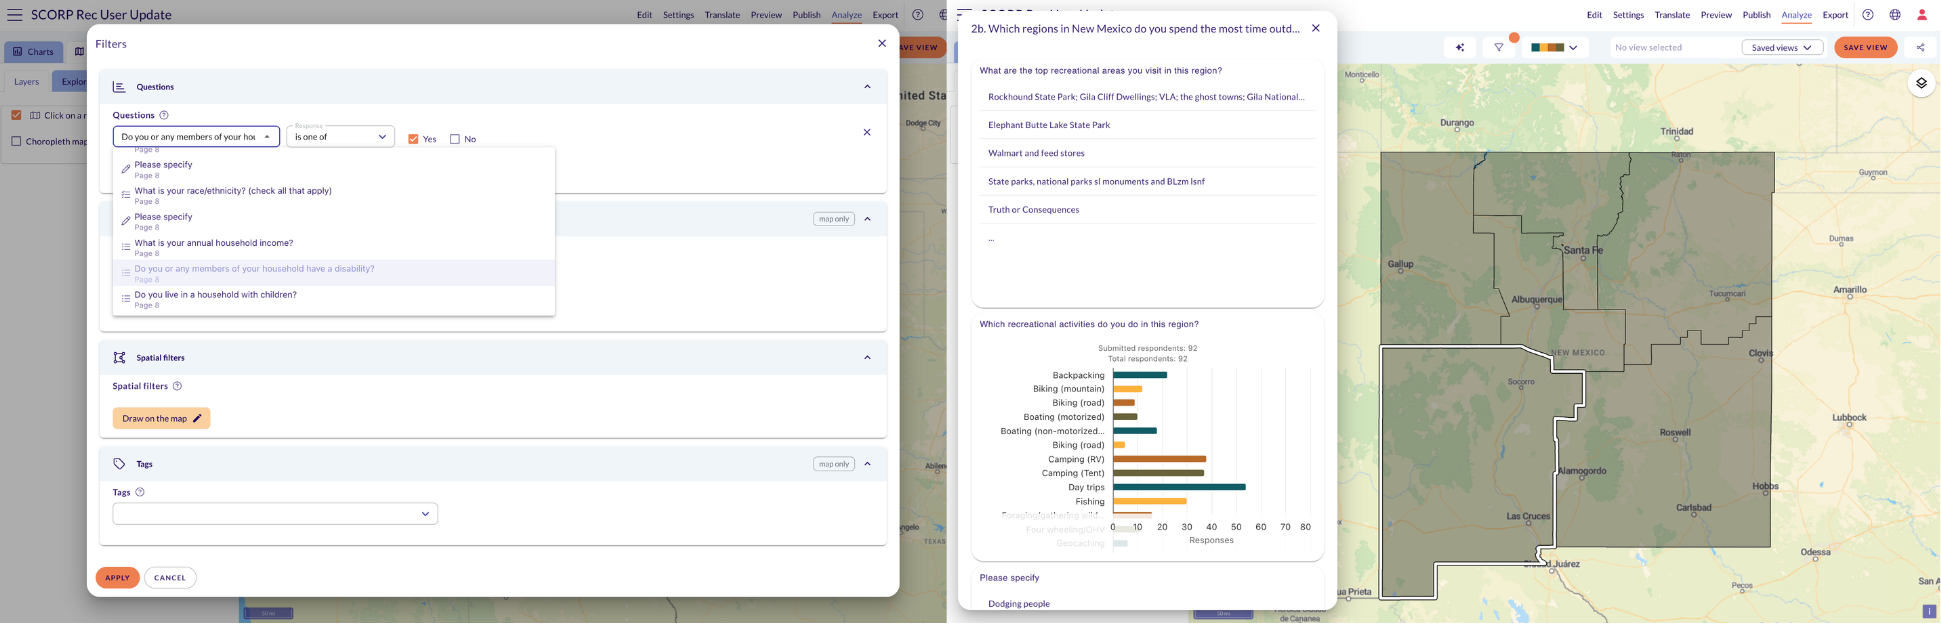Click the orange SAVE VIEW button

(1865, 47)
